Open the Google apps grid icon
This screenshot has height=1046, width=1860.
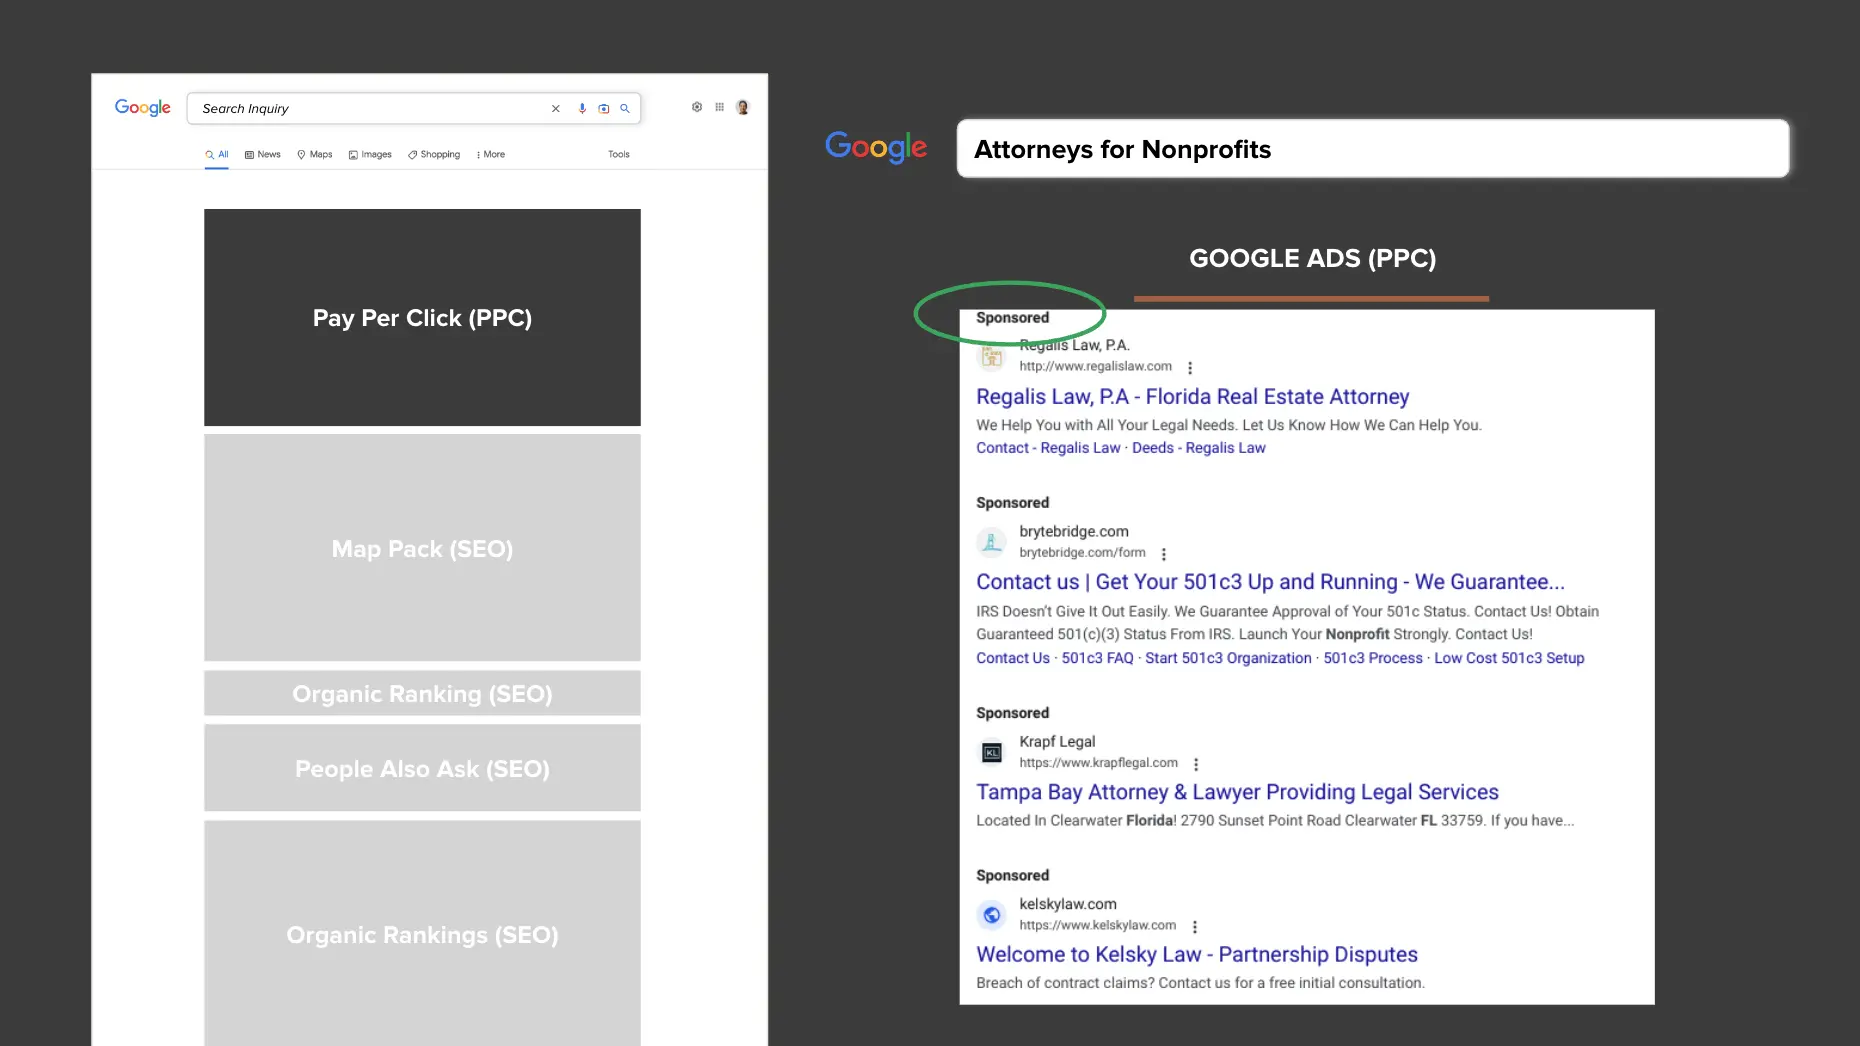[719, 107]
